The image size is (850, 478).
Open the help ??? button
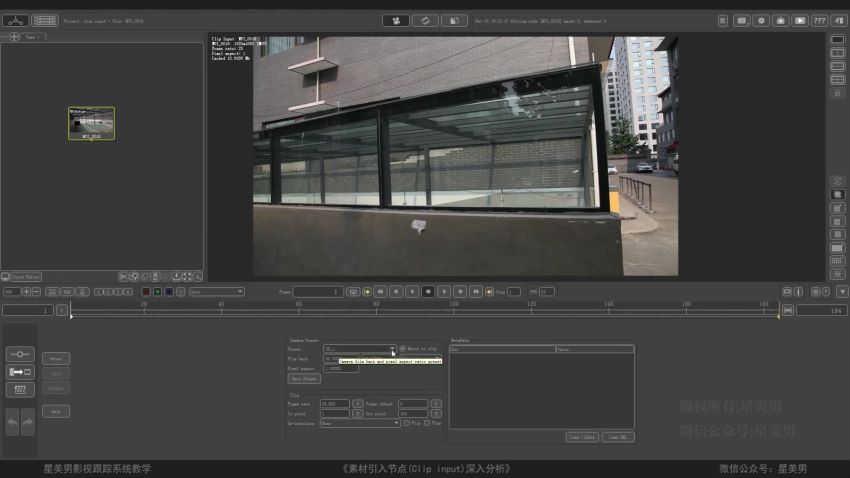[x=819, y=21]
